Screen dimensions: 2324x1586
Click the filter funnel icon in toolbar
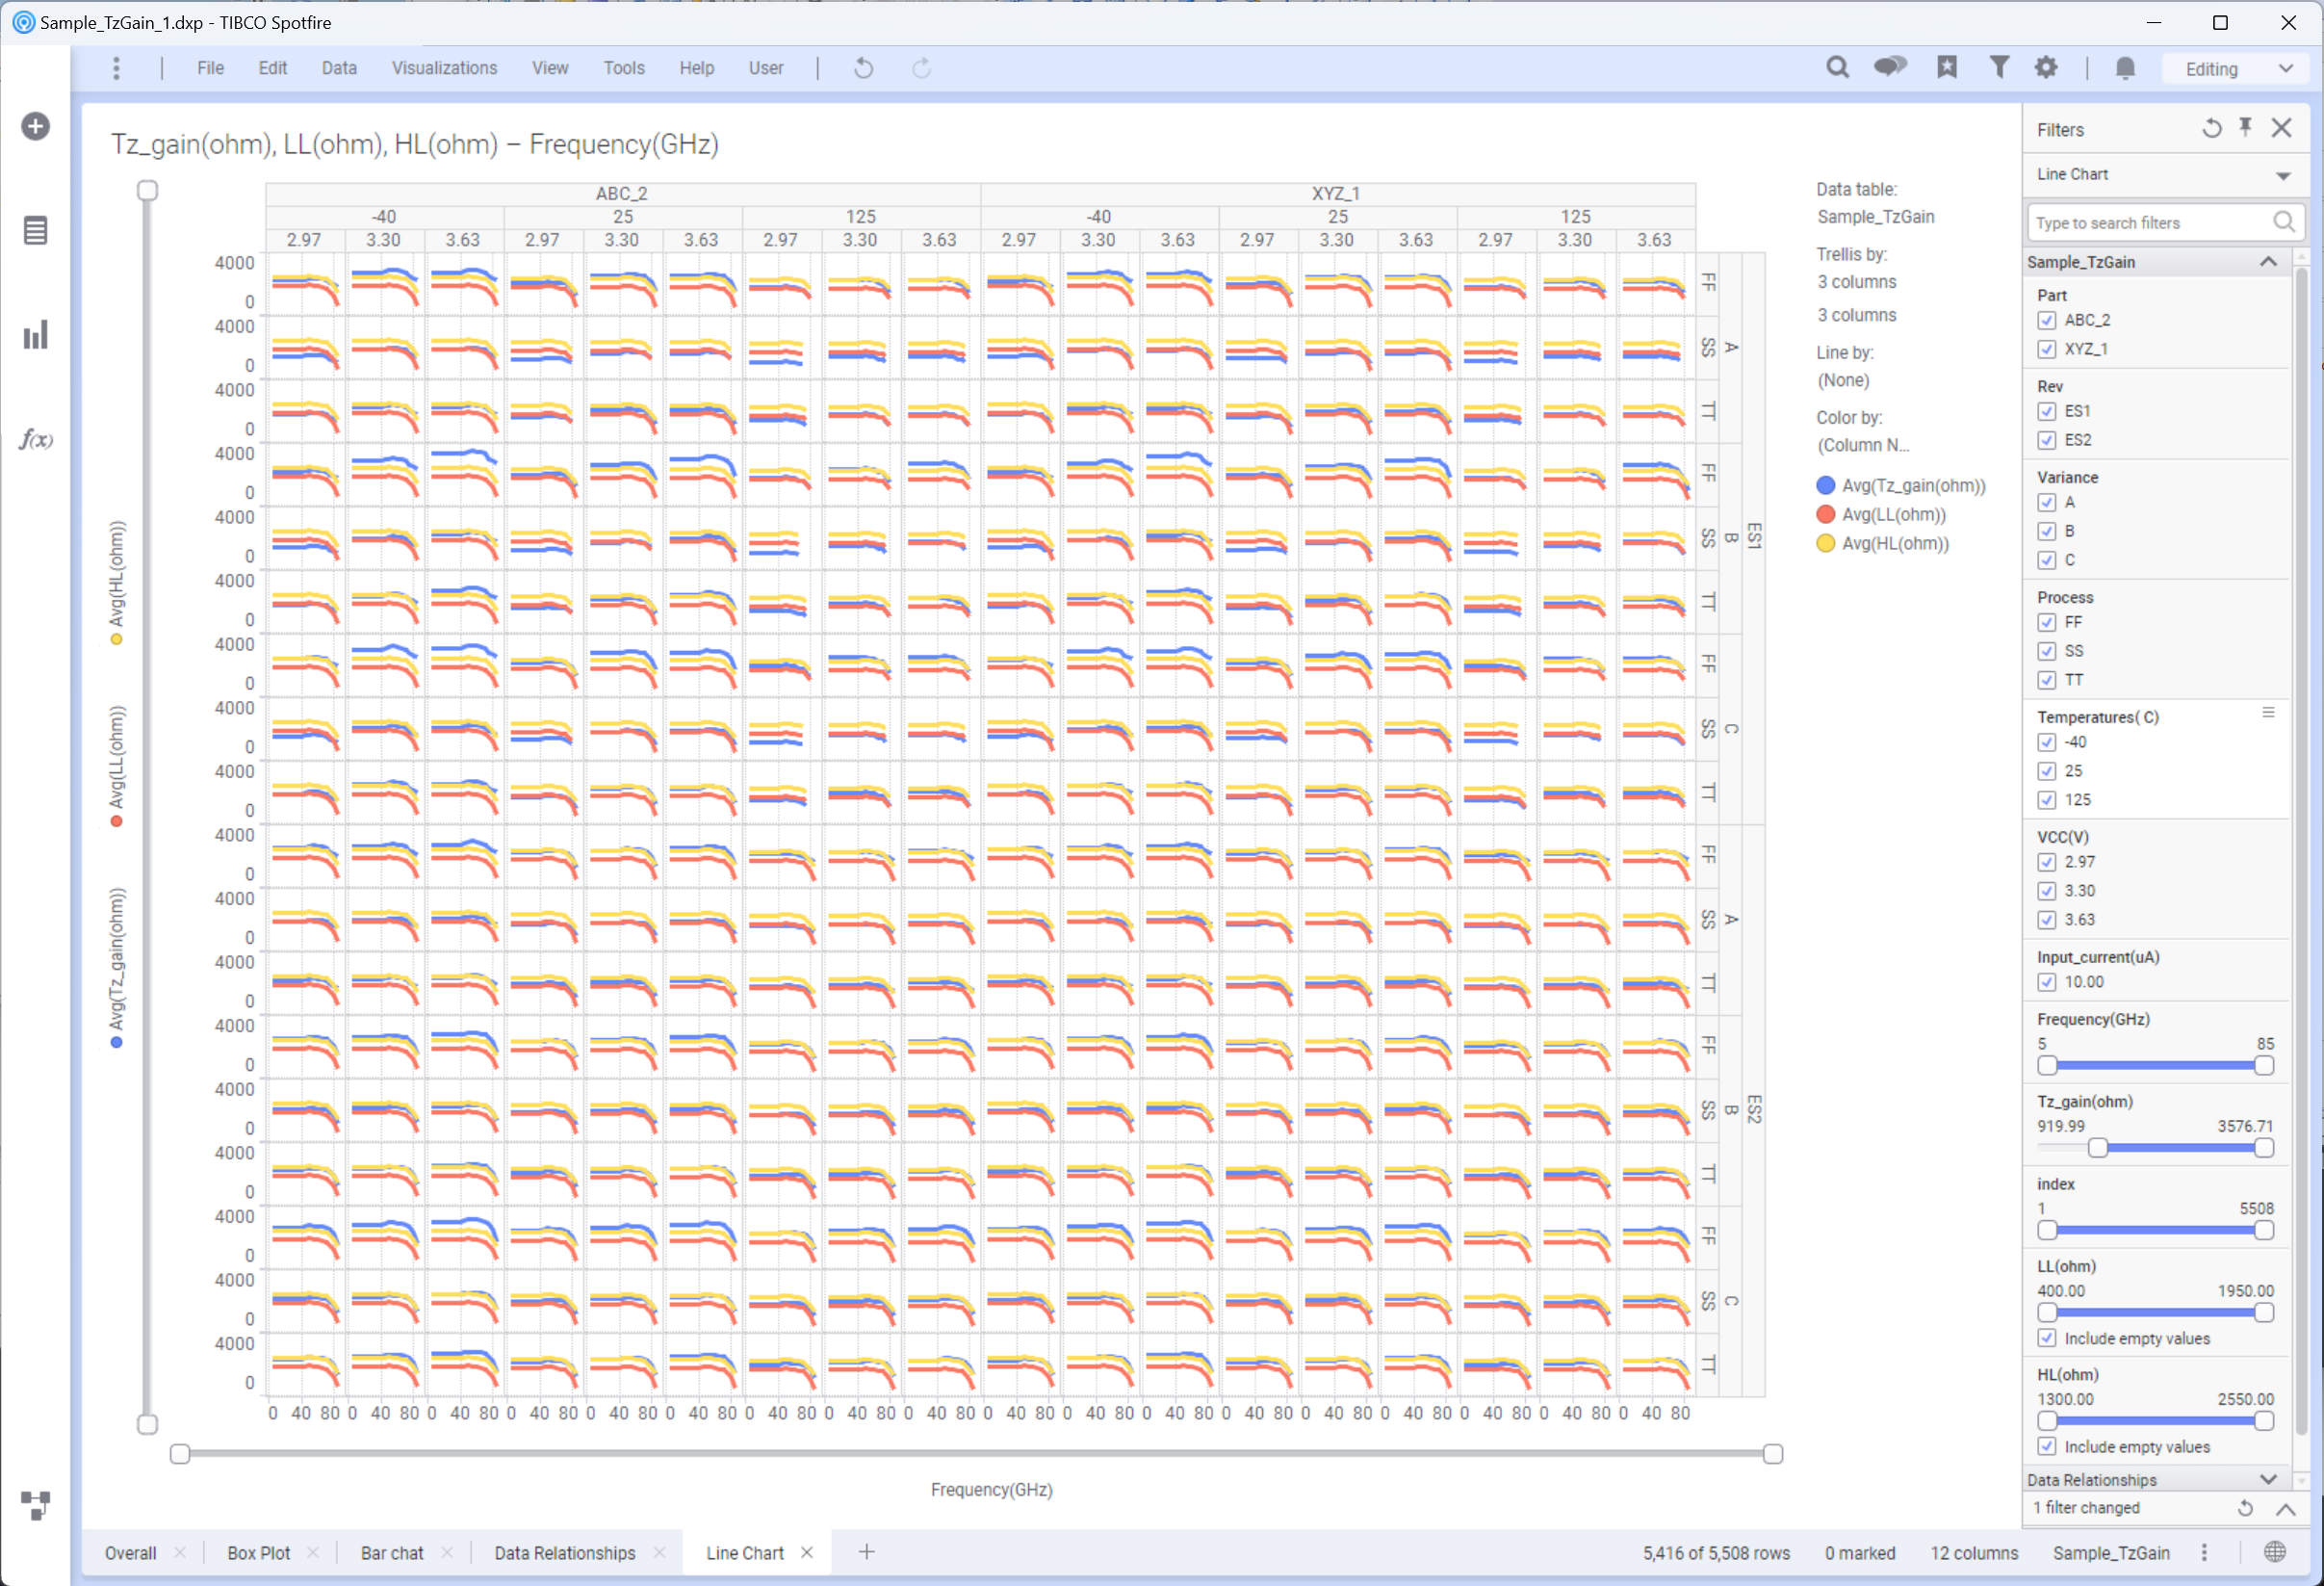(1999, 68)
